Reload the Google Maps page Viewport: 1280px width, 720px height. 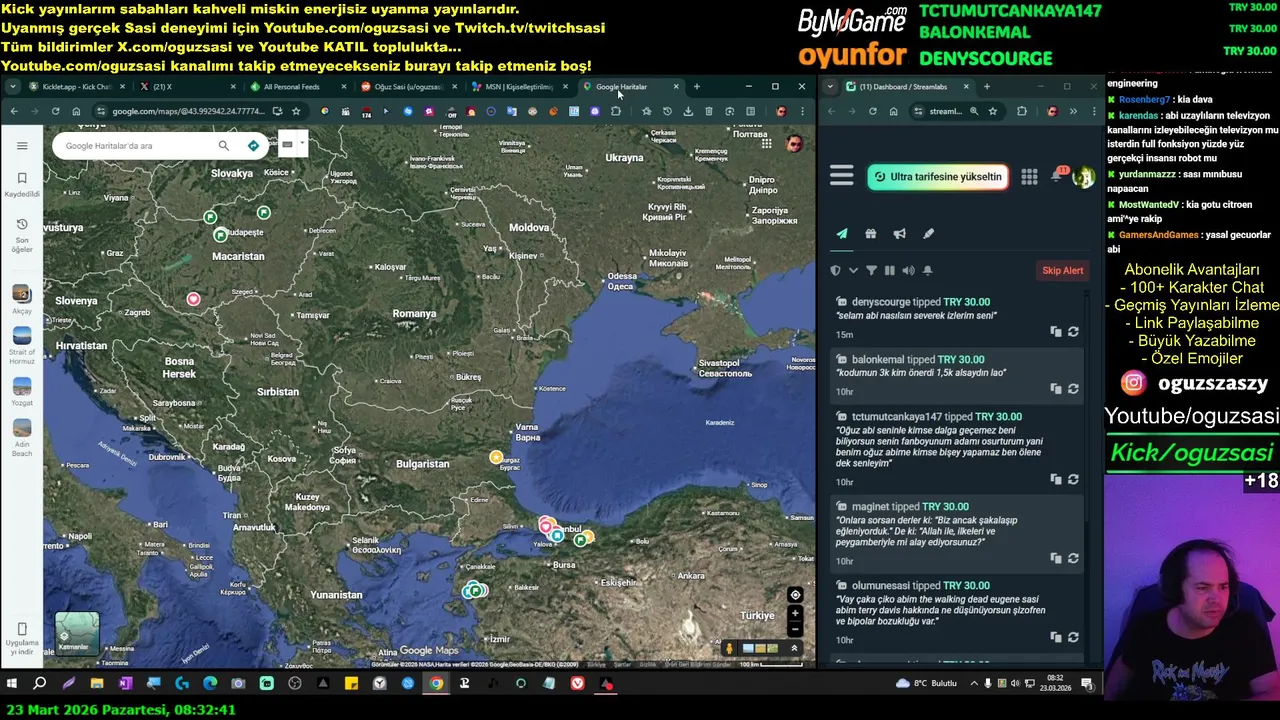coord(56,111)
